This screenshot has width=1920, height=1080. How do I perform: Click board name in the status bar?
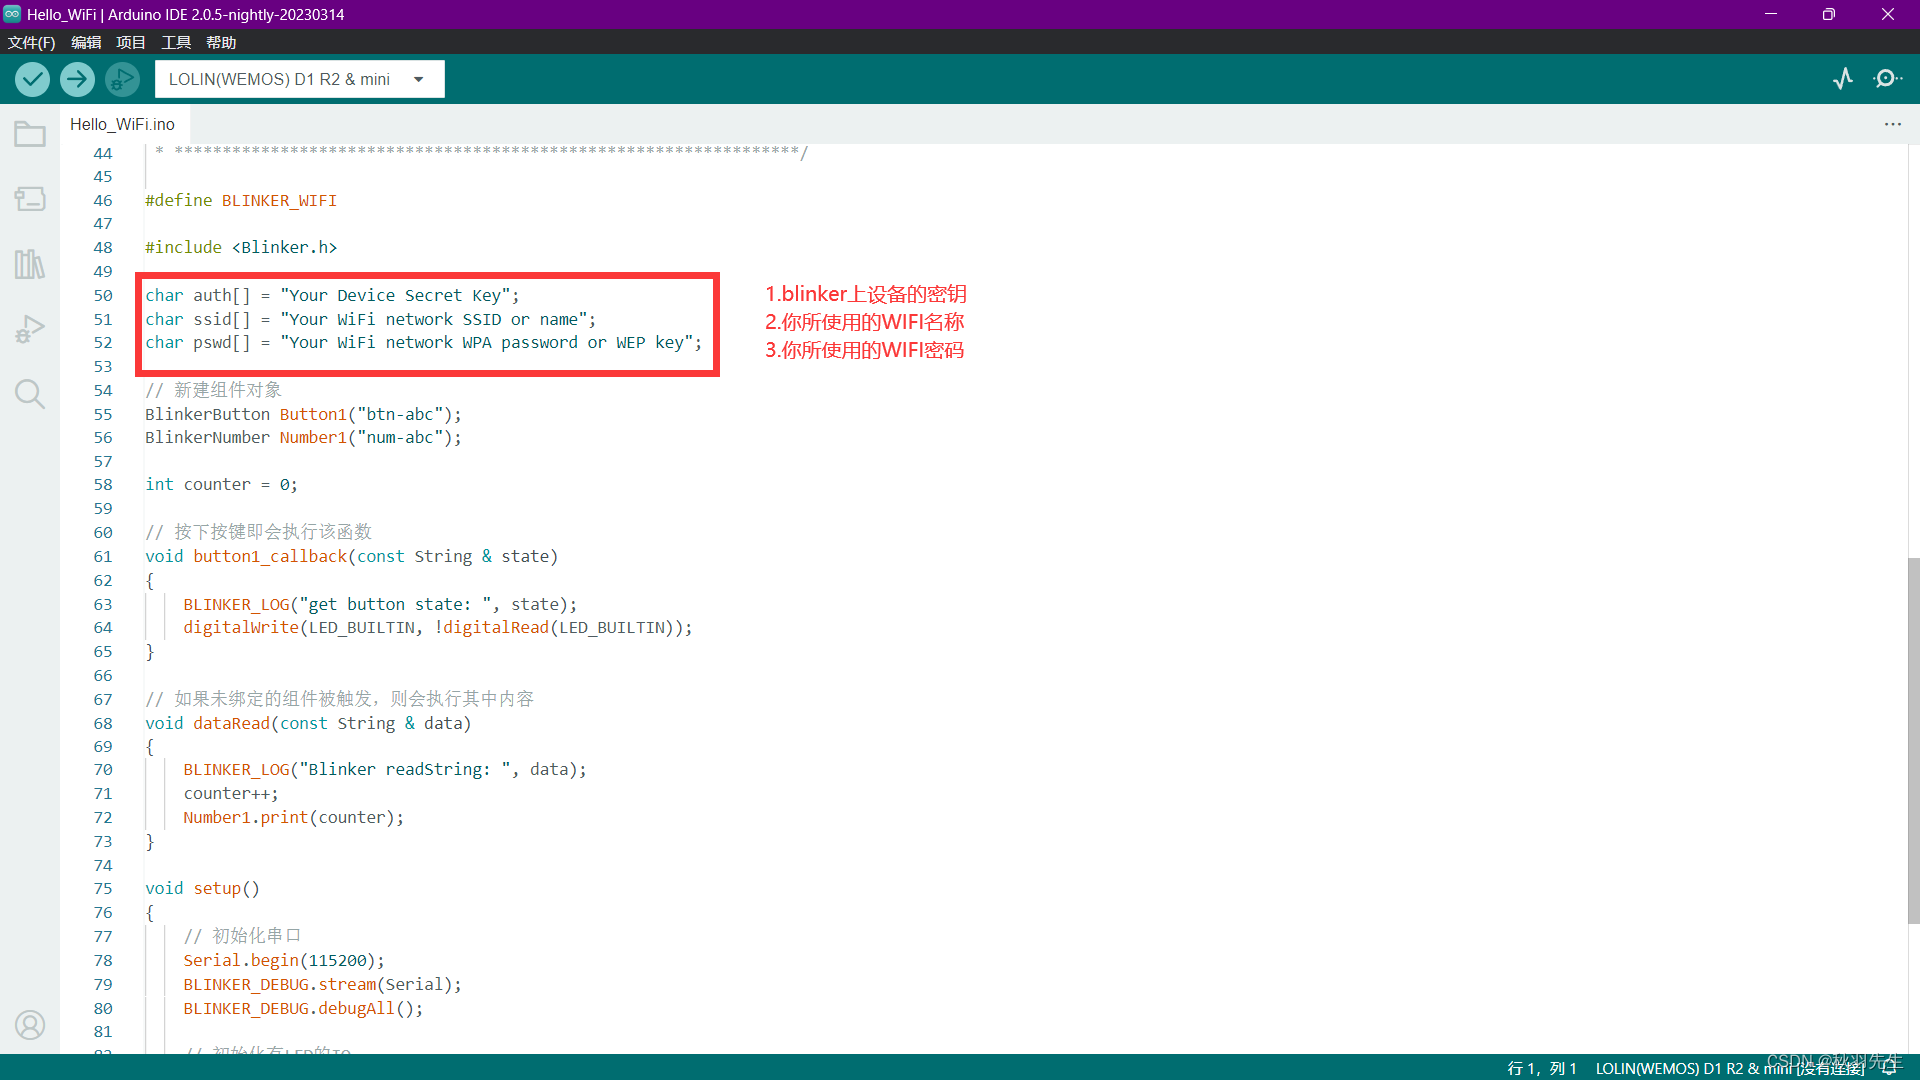[1730, 1068]
